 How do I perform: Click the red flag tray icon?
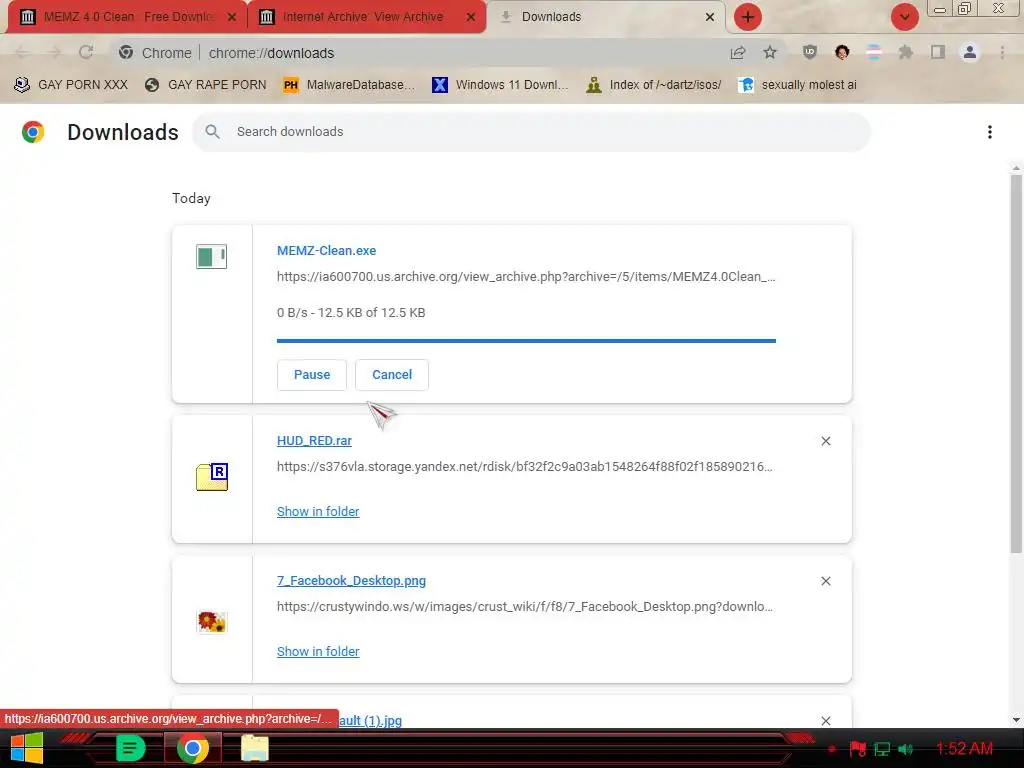coord(857,749)
